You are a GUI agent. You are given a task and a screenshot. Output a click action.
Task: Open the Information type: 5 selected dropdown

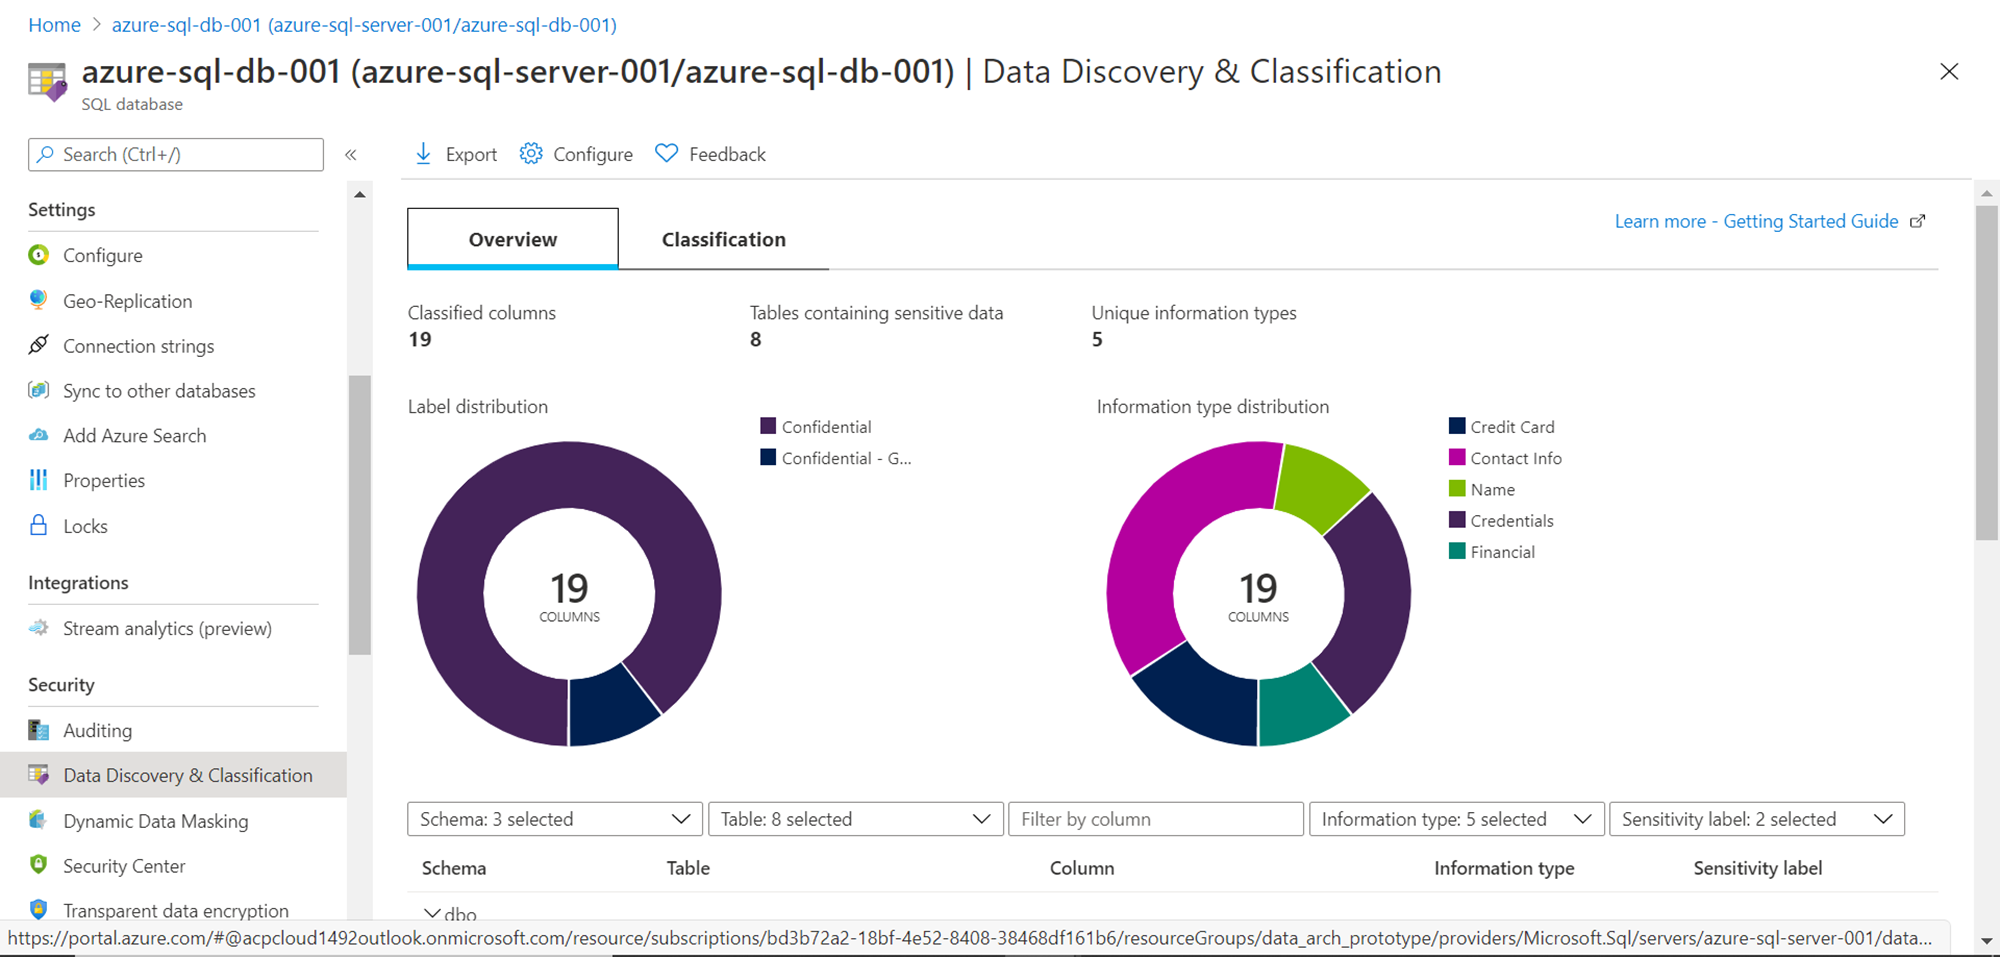(x=1457, y=819)
